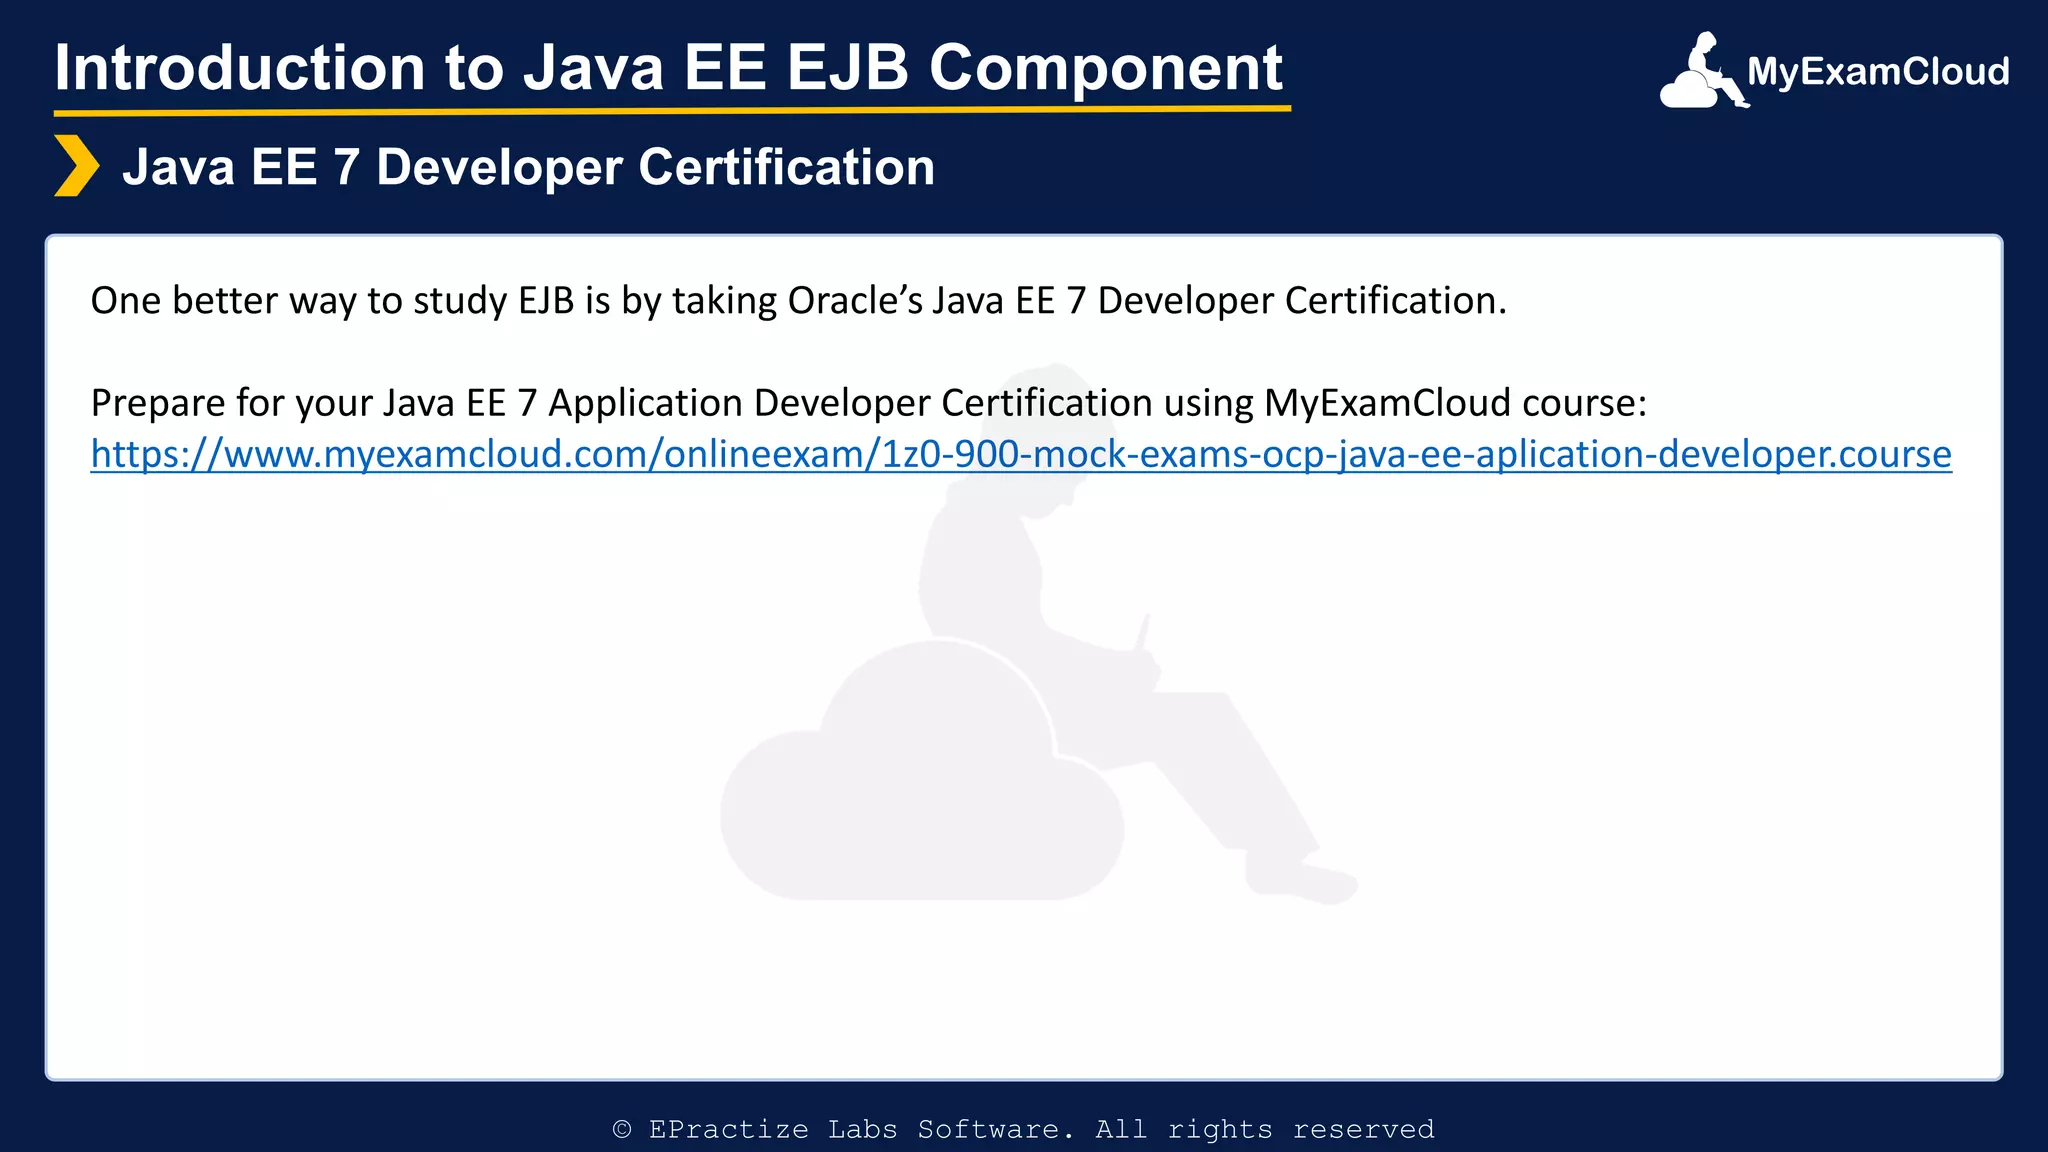
Task: Click the "MyExamCloud" brand name text
Action: pos(1878,72)
